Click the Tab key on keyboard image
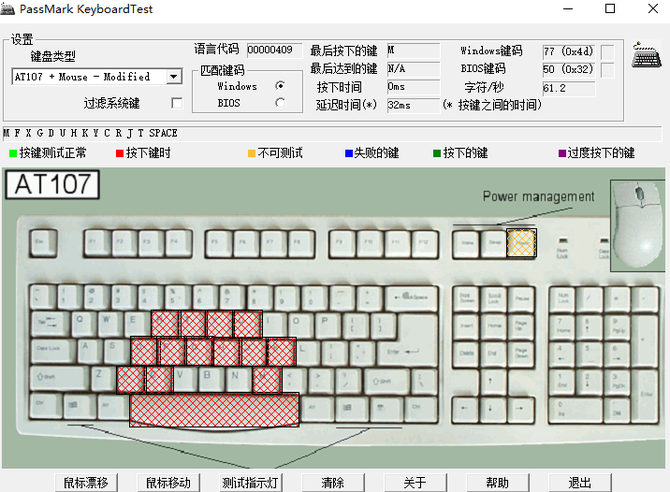The height and width of the screenshot is (492, 670). pyautogui.click(x=50, y=324)
